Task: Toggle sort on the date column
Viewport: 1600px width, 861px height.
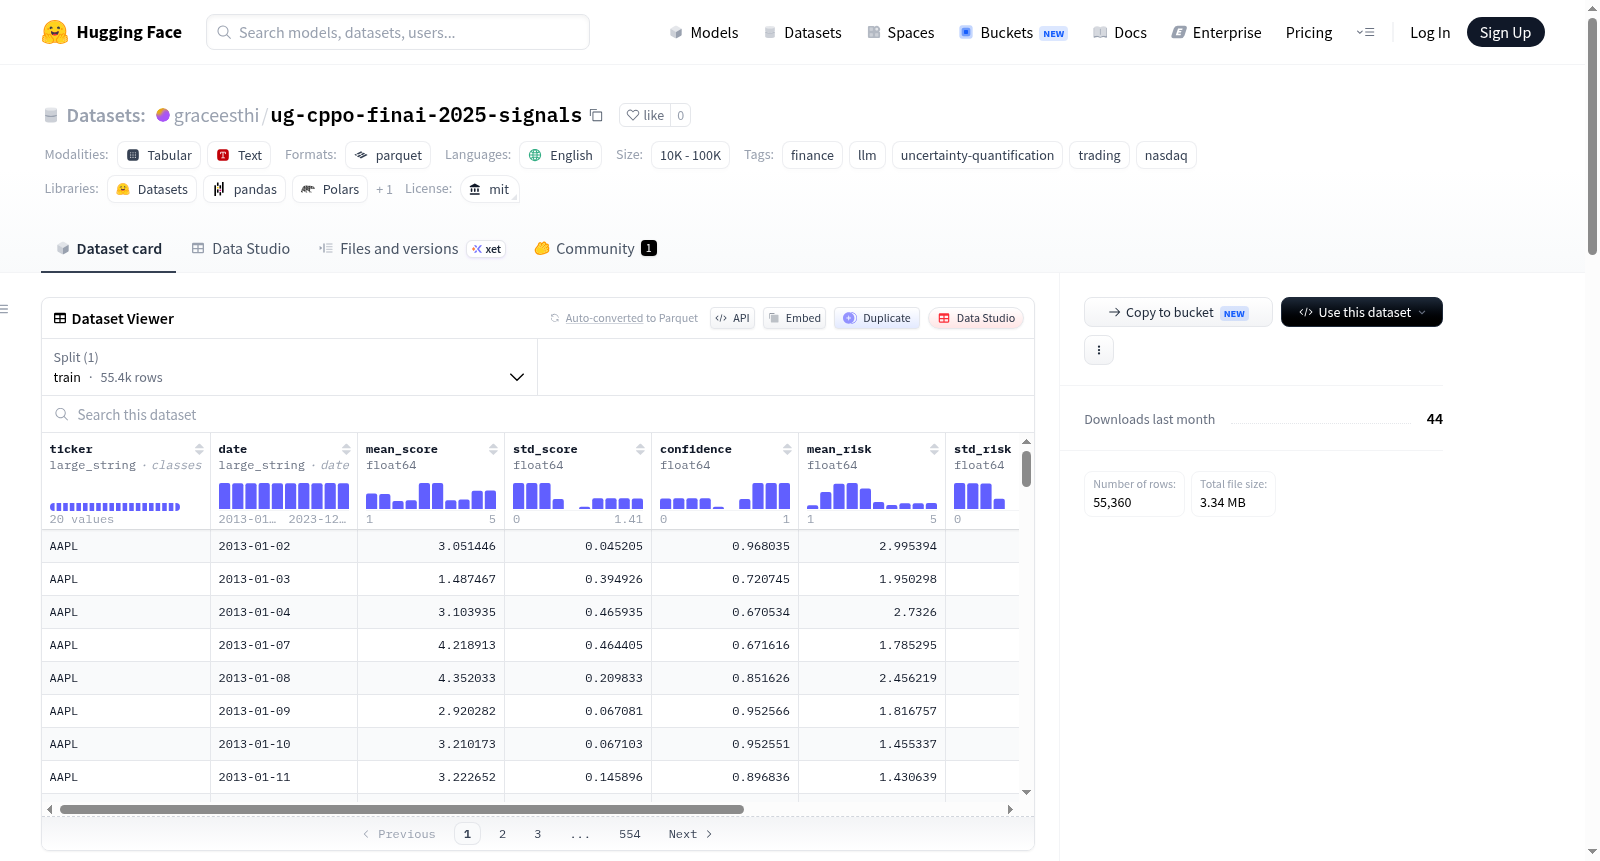Action: point(346,449)
